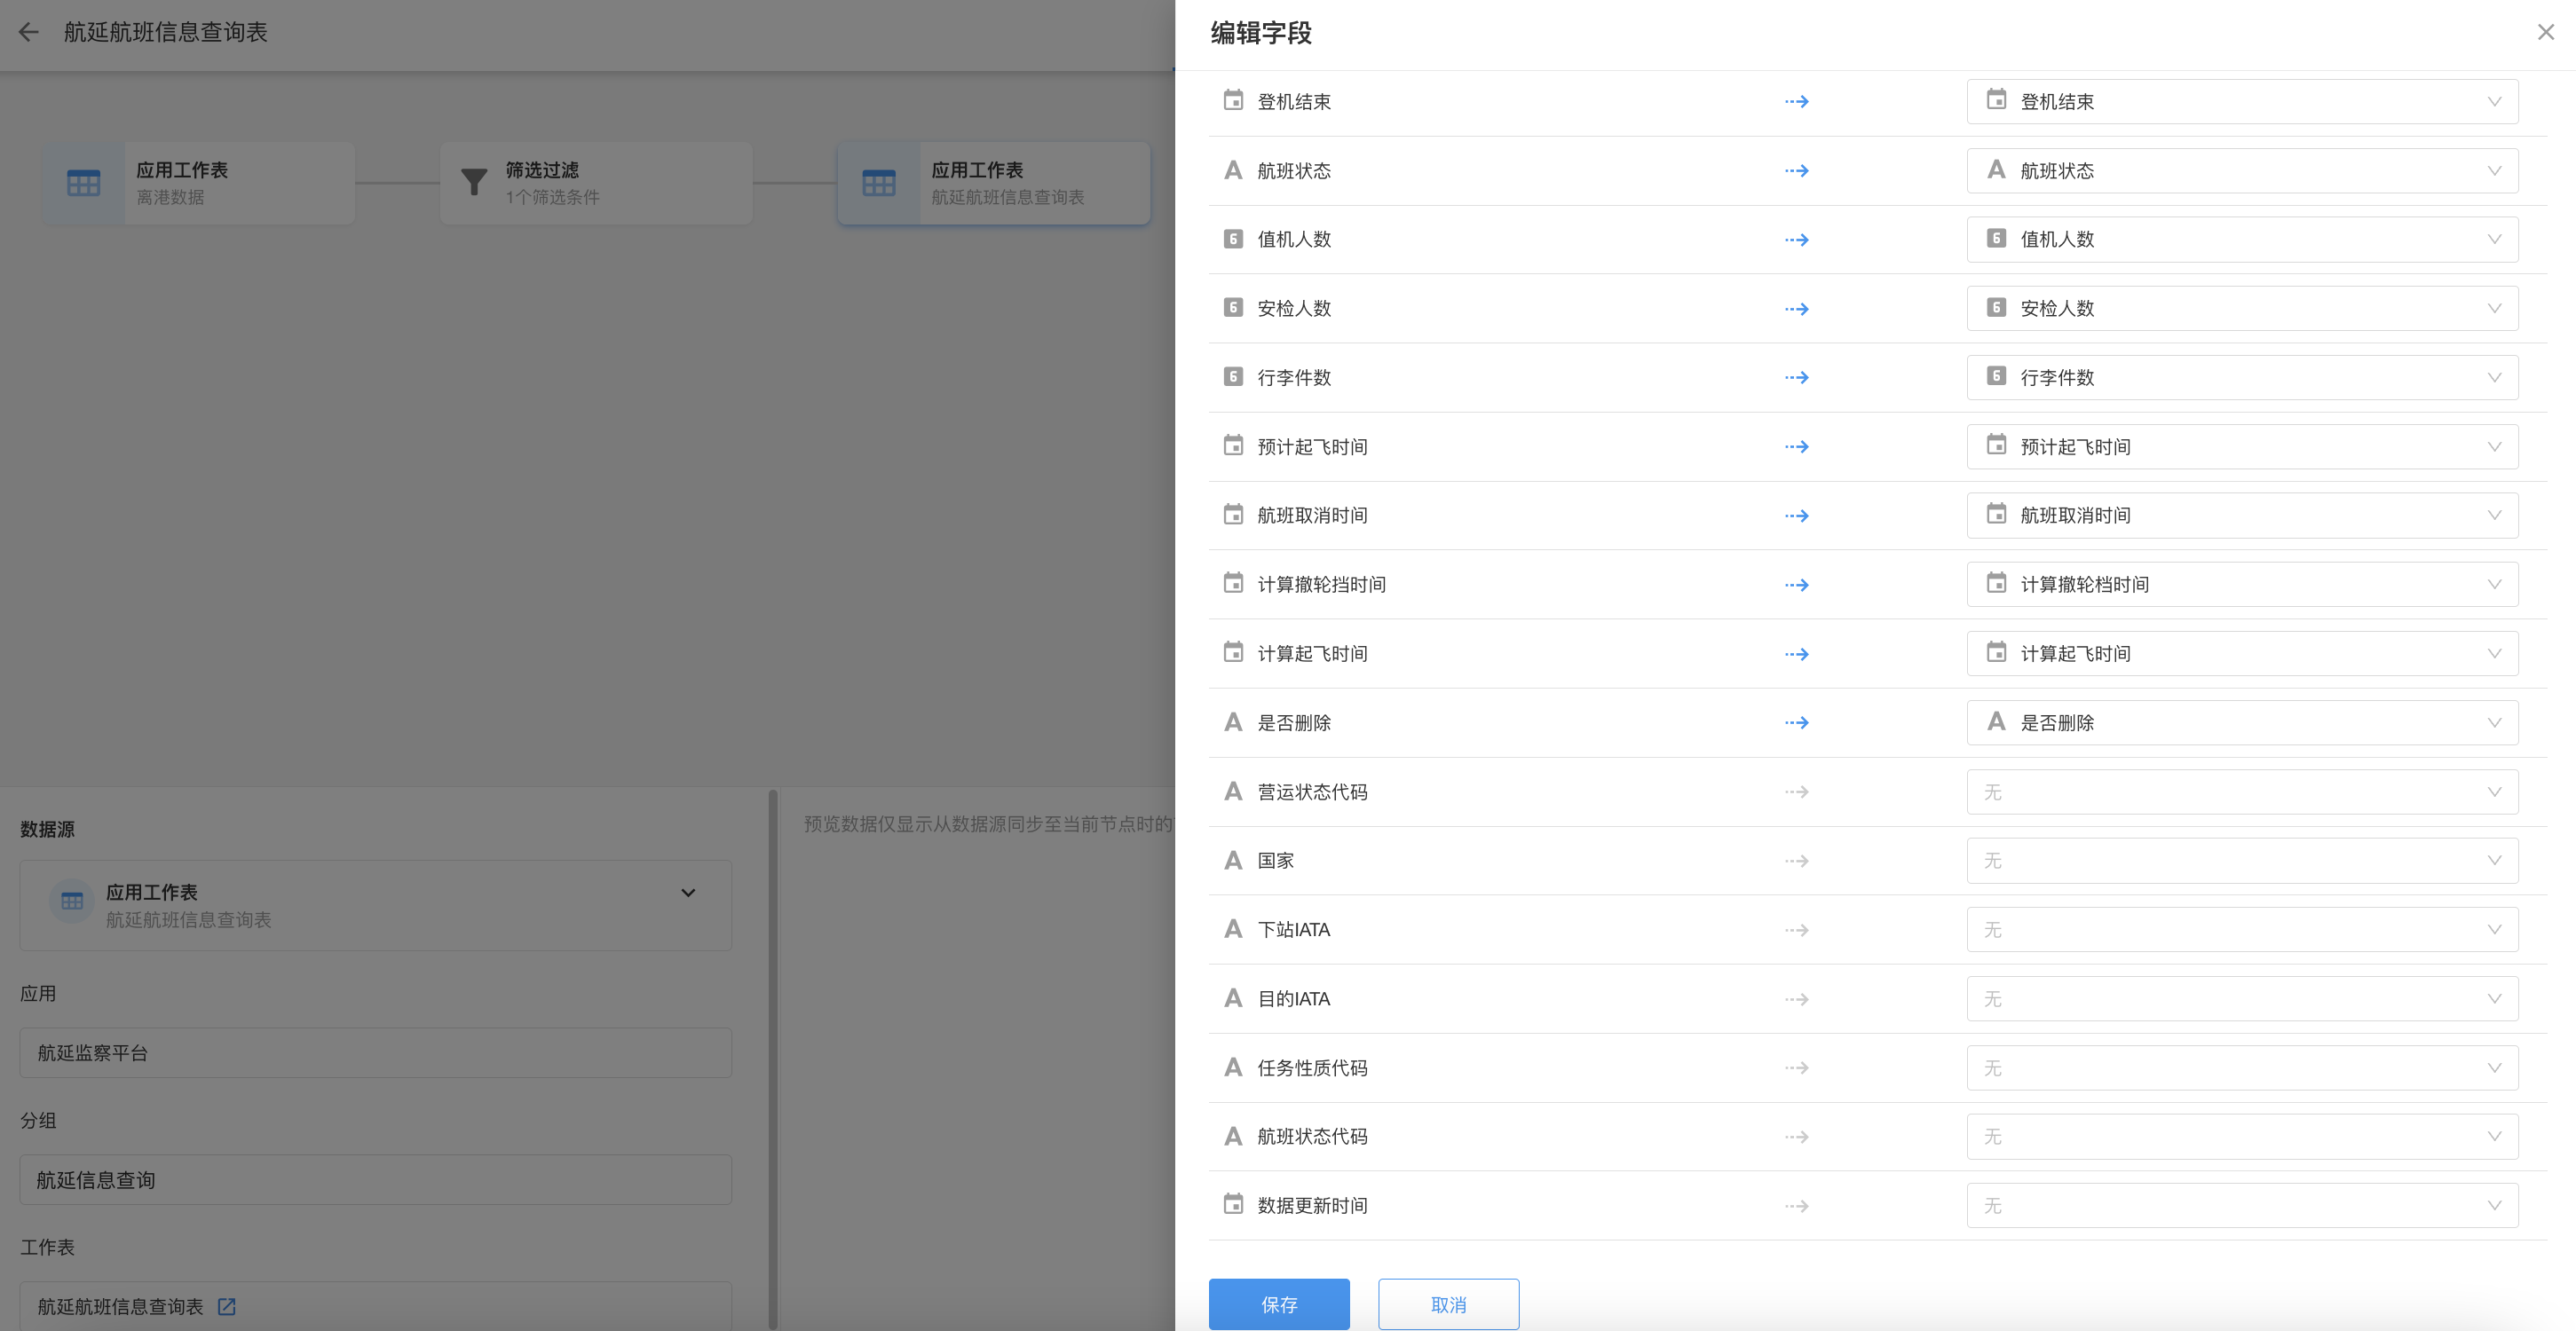Expand the 计算撤轮档时间 target dropdown

point(2241,584)
